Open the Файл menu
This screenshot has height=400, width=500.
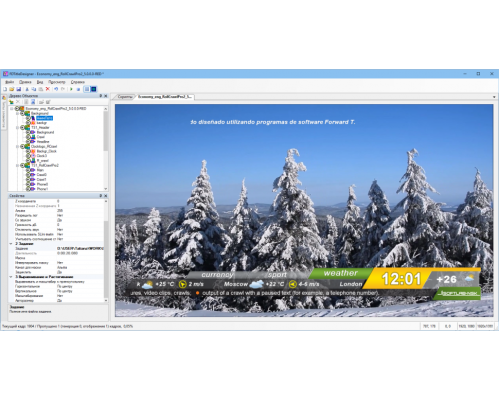10,82
